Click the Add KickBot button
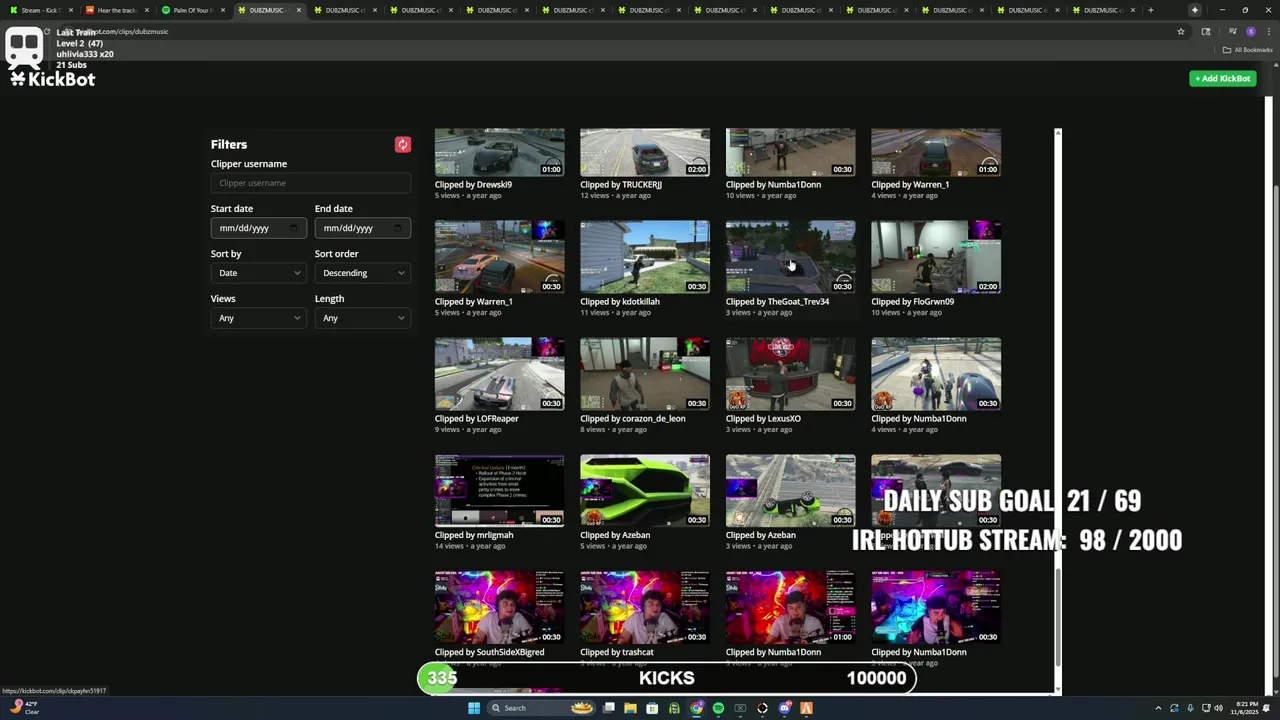The image size is (1280, 720). [1222, 78]
